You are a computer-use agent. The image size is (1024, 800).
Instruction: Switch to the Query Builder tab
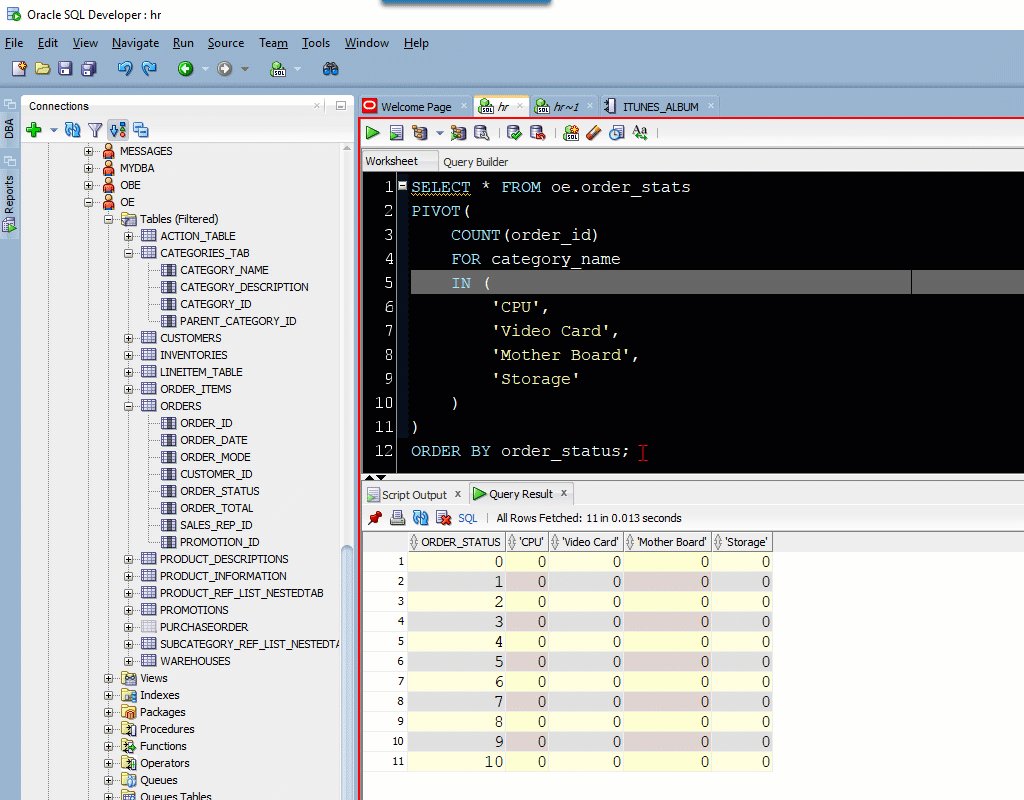(x=475, y=162)
